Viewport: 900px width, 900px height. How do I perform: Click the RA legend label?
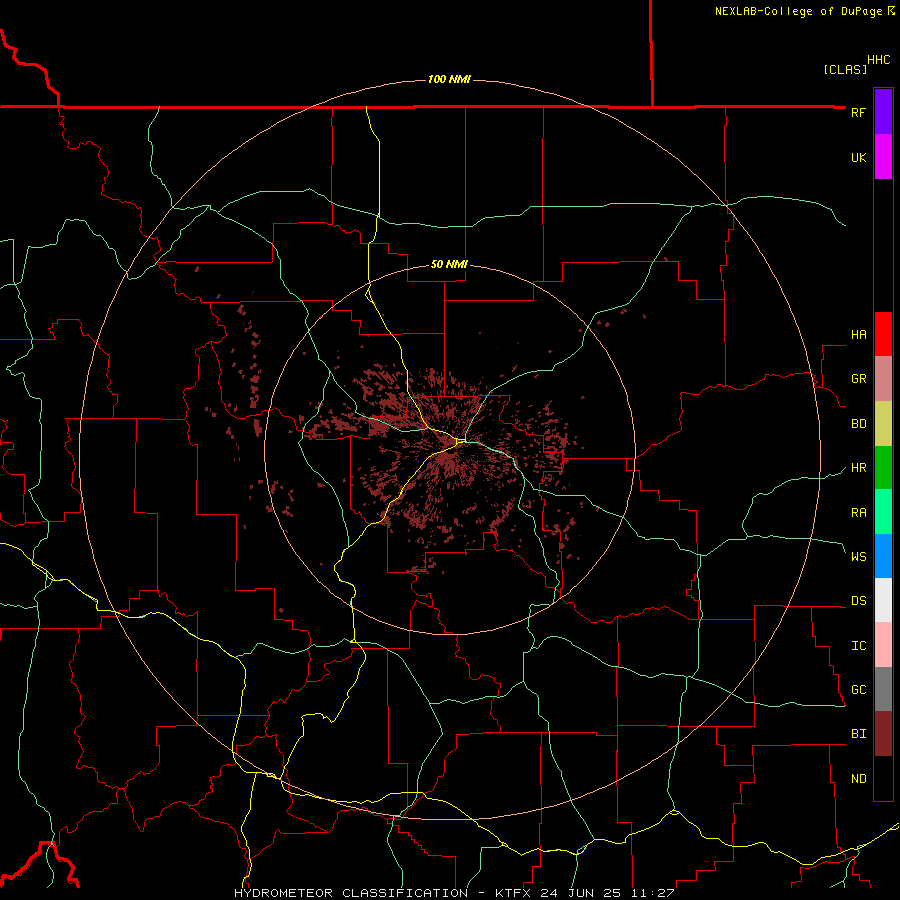pos(858,513)
